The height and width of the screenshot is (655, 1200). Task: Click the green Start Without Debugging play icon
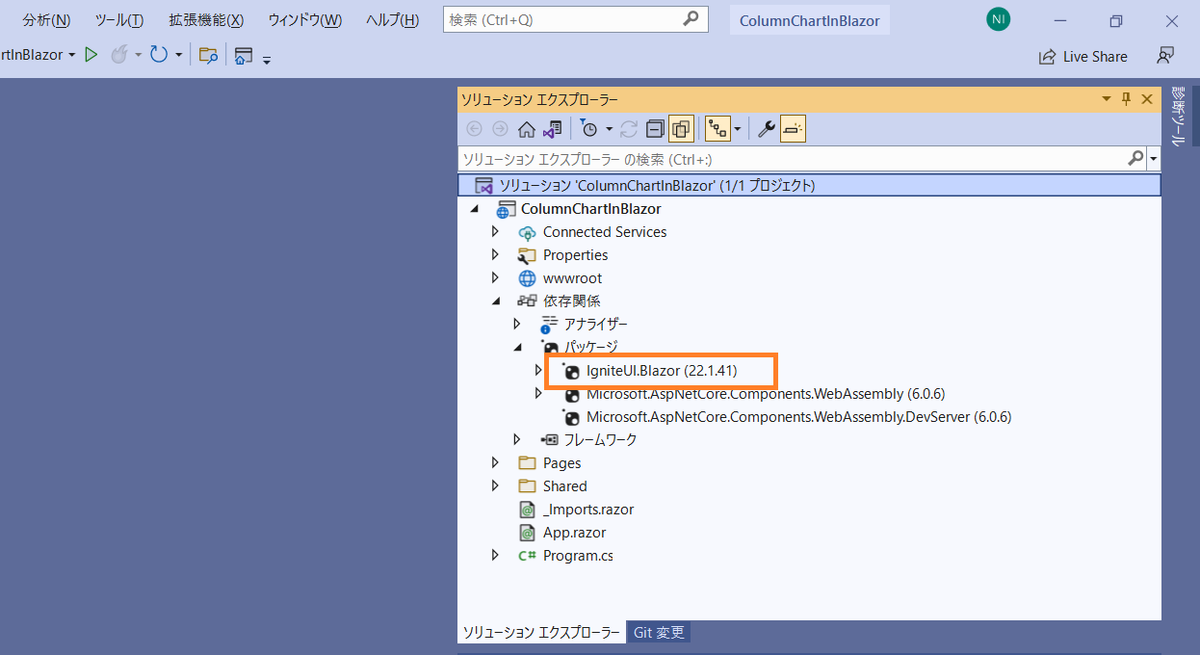[91, 55]
